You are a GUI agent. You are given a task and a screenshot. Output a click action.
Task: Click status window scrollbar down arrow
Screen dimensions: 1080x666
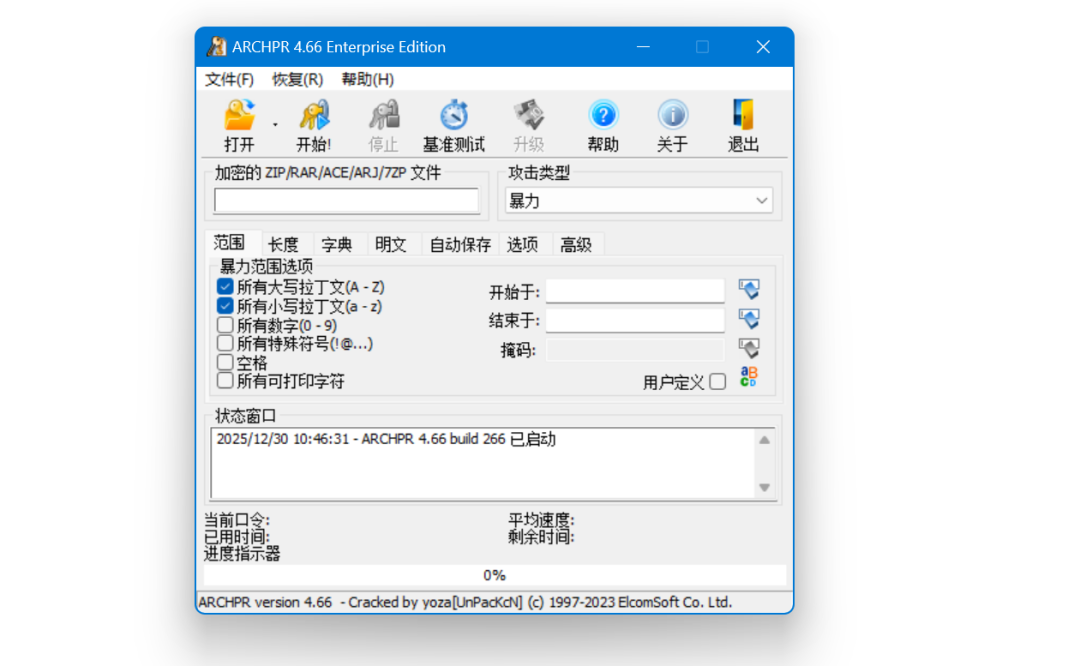(765, 488)
